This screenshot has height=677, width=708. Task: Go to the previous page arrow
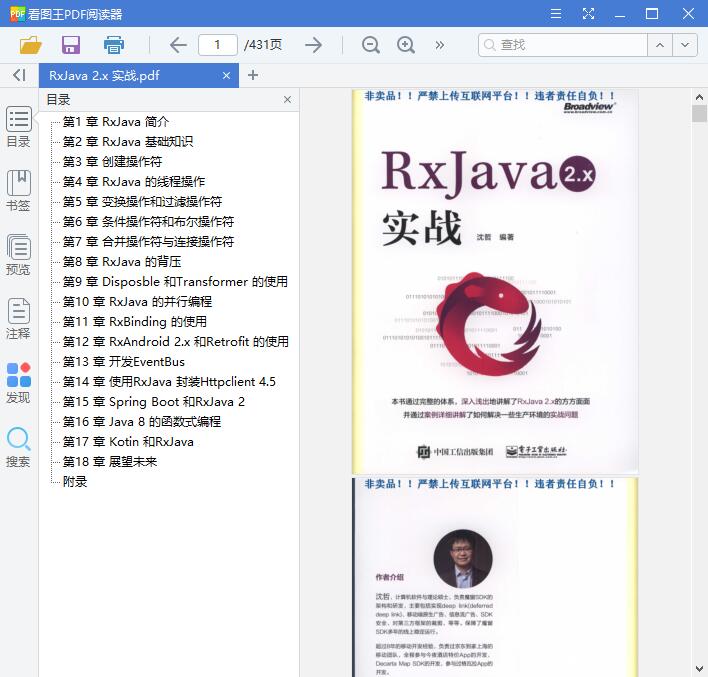(x=178, y=45)
